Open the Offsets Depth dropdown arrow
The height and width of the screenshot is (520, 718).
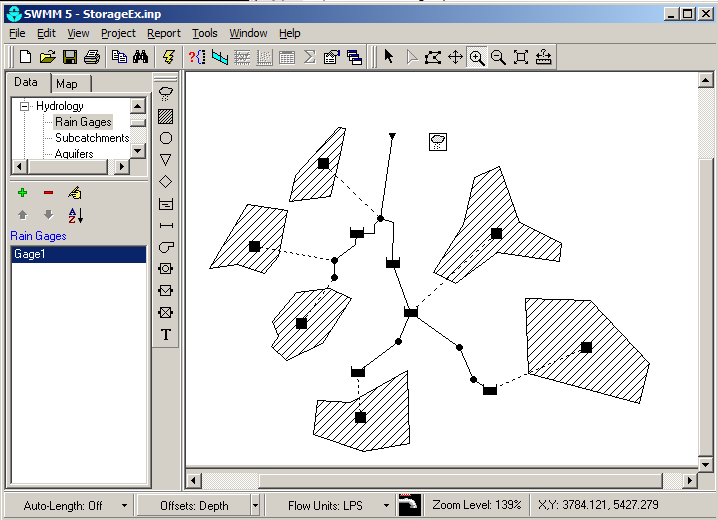pyautogui.click(x=255, y=506)
